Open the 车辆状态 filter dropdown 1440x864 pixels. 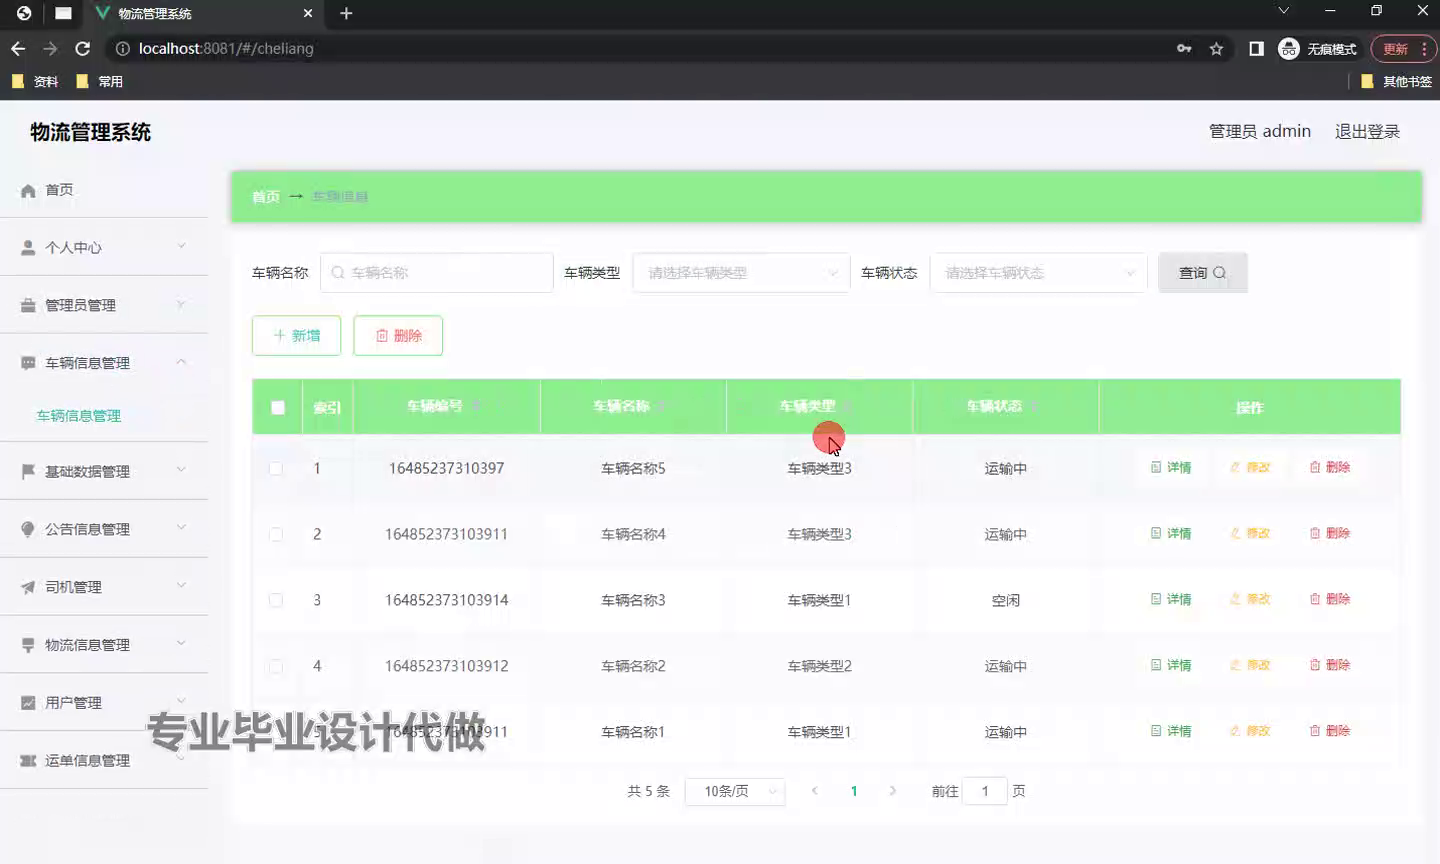(x=1038, y=273)
